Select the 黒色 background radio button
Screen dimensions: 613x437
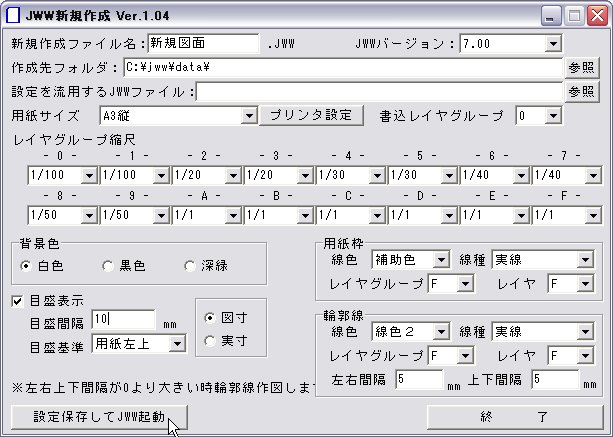108,266
